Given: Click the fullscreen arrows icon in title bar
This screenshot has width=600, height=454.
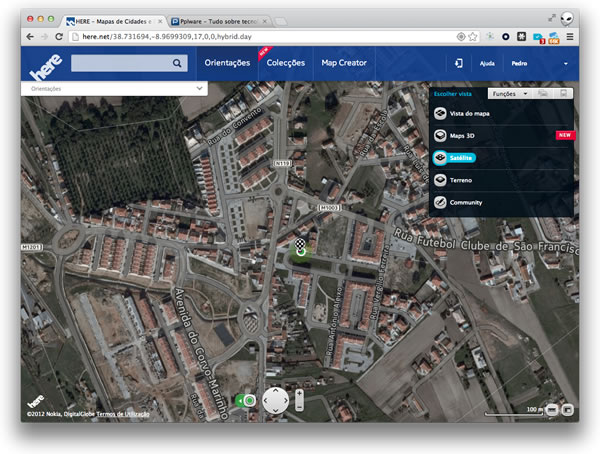Looking at the screenshot, I should (x=552, y=18).
